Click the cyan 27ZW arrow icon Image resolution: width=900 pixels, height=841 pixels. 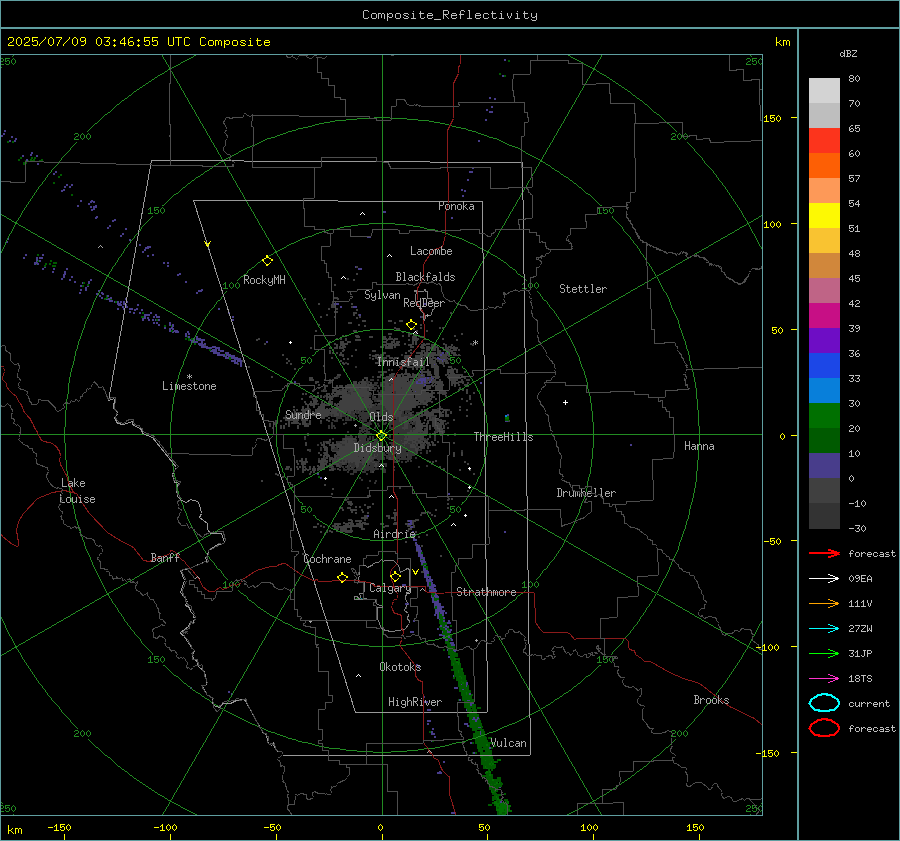pos(824,628)
